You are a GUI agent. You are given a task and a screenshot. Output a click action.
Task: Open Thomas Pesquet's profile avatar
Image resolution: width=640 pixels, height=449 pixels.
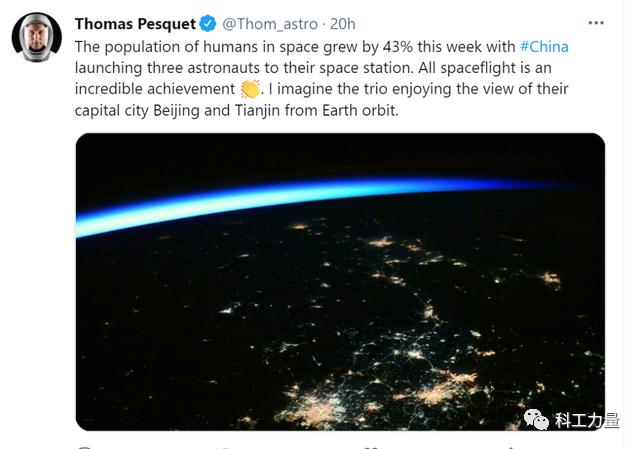click(37, 38)
